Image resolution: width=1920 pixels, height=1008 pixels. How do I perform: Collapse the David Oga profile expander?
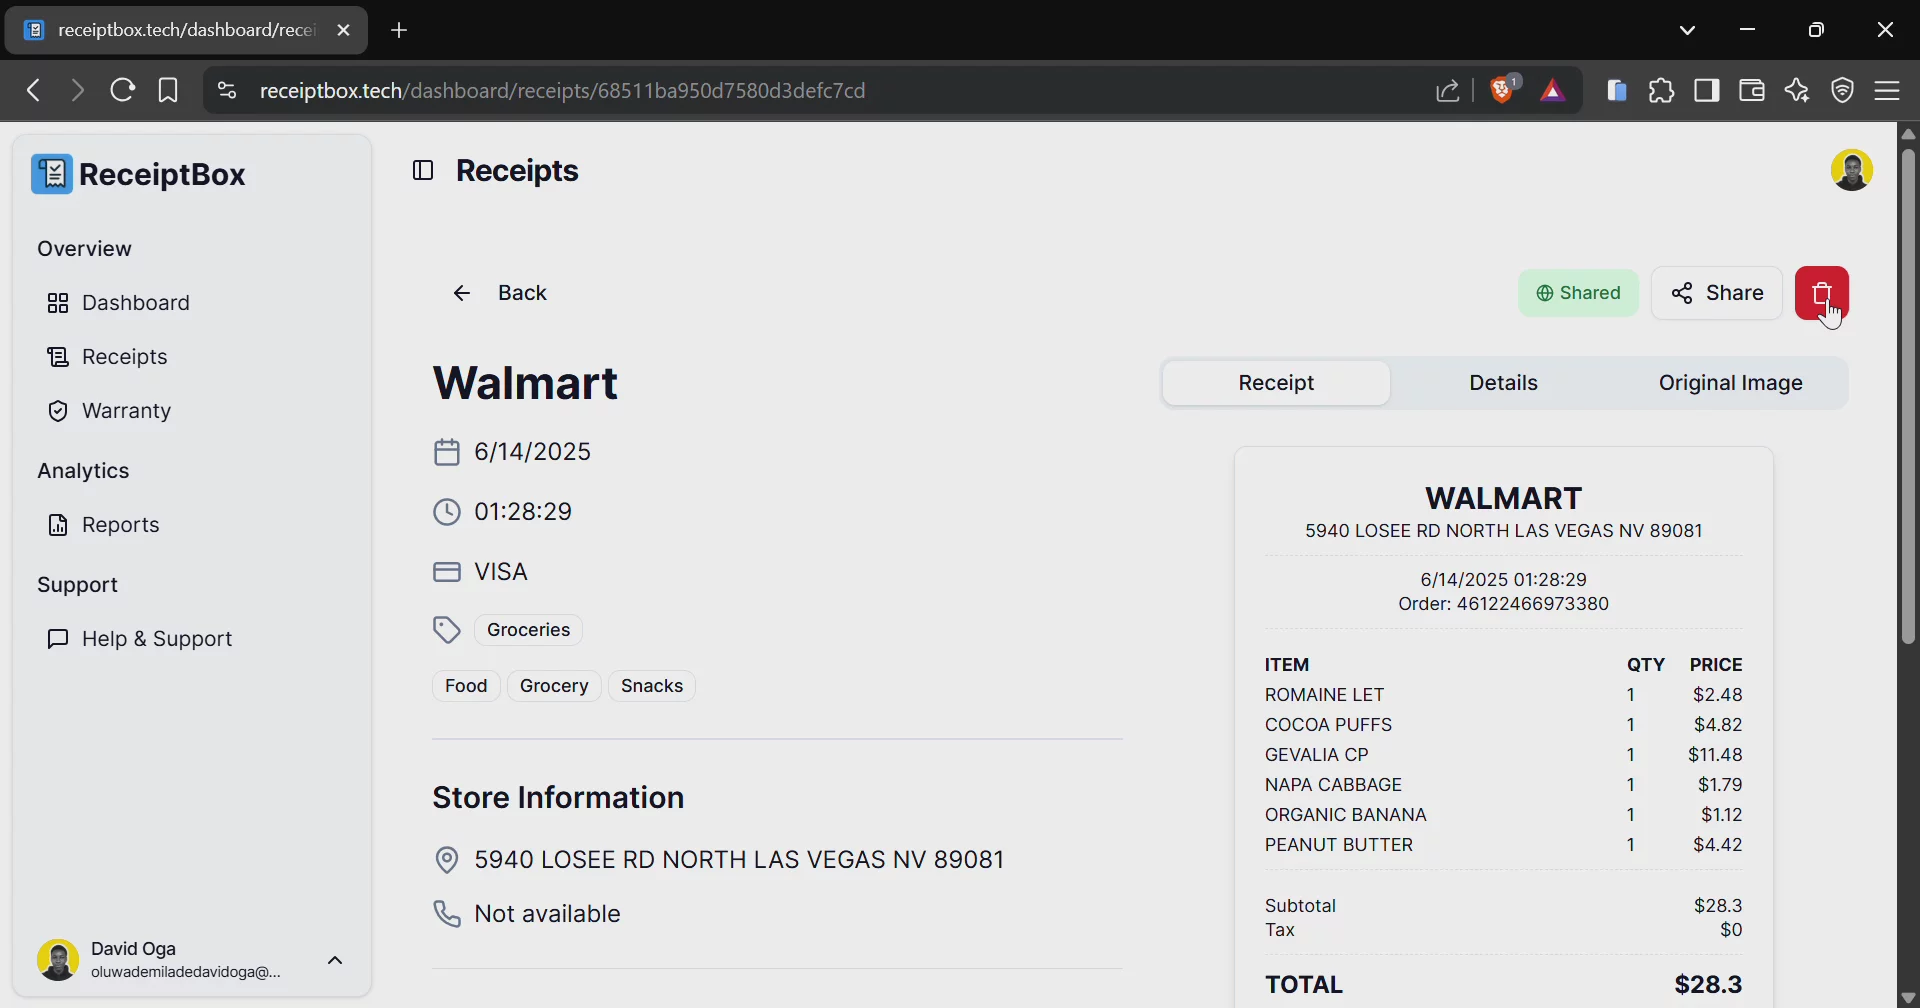[335, 959]
